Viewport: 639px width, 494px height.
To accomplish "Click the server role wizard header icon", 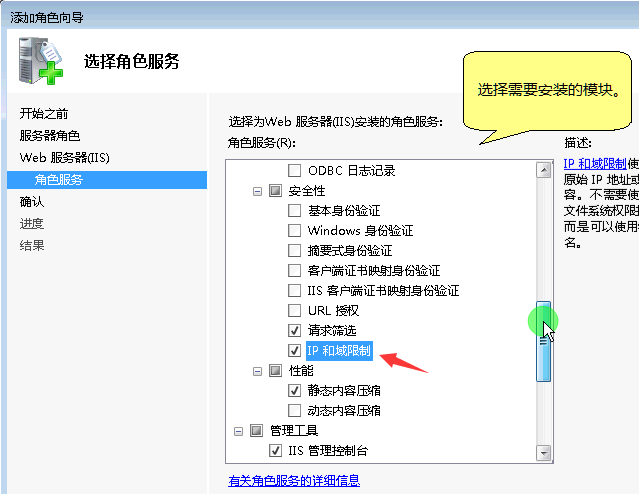I will pos(39,62).
